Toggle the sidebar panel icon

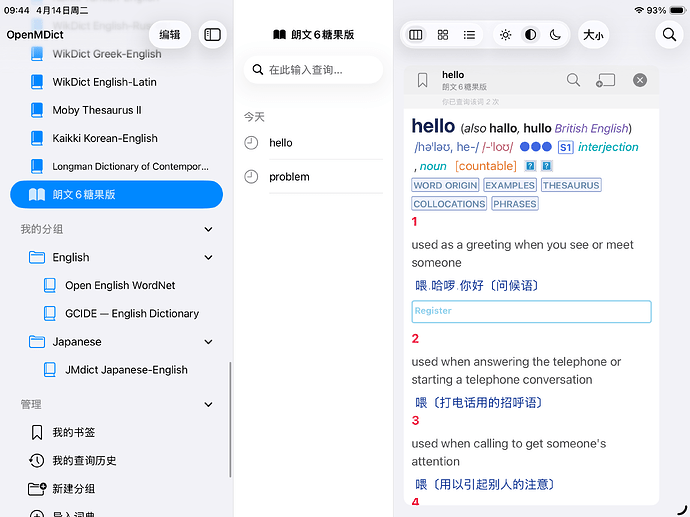coord(213,34)
